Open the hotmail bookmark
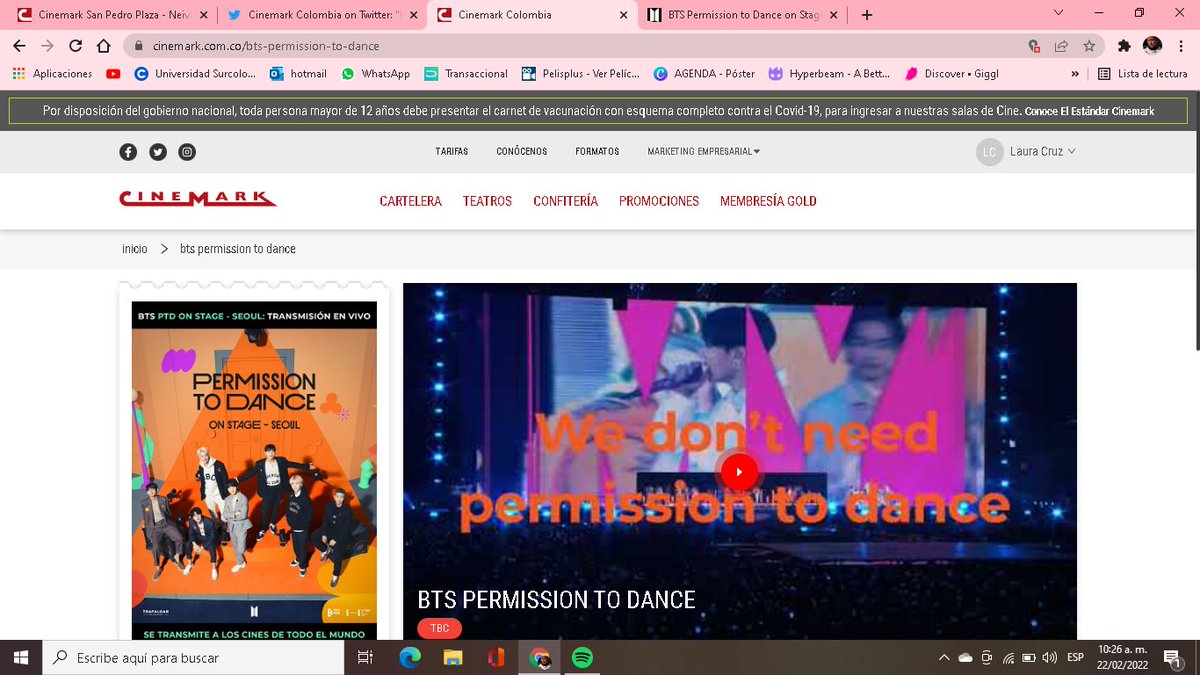Viewport: 1200px width, 675px height. [298, 73]
